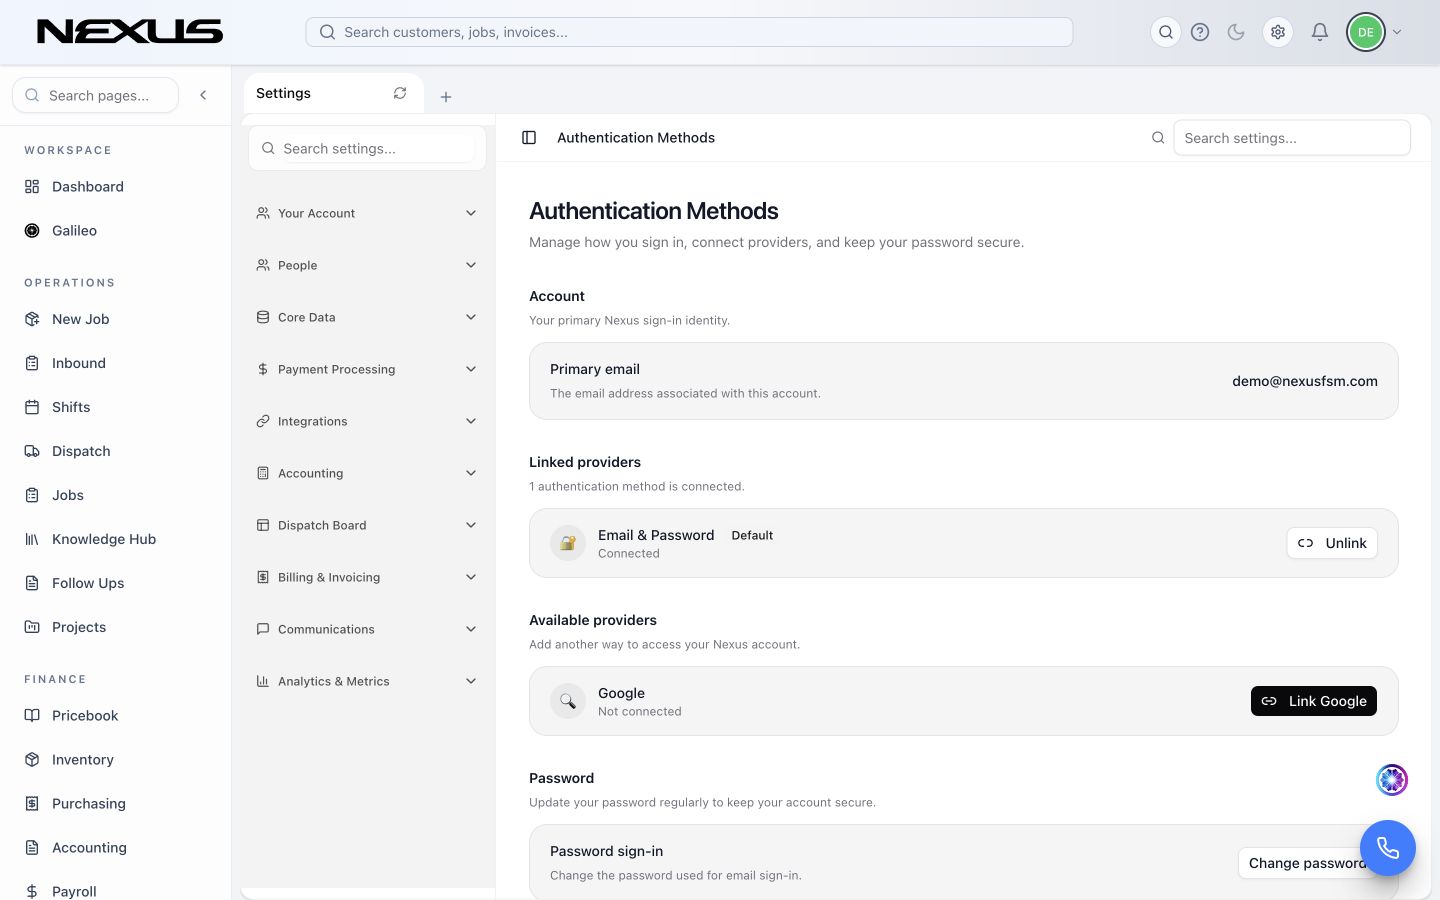This screenshot has width=1440, height=900.
Task: Focus the Search pages field
Action: pyautogui.click(x=95, y=95)
